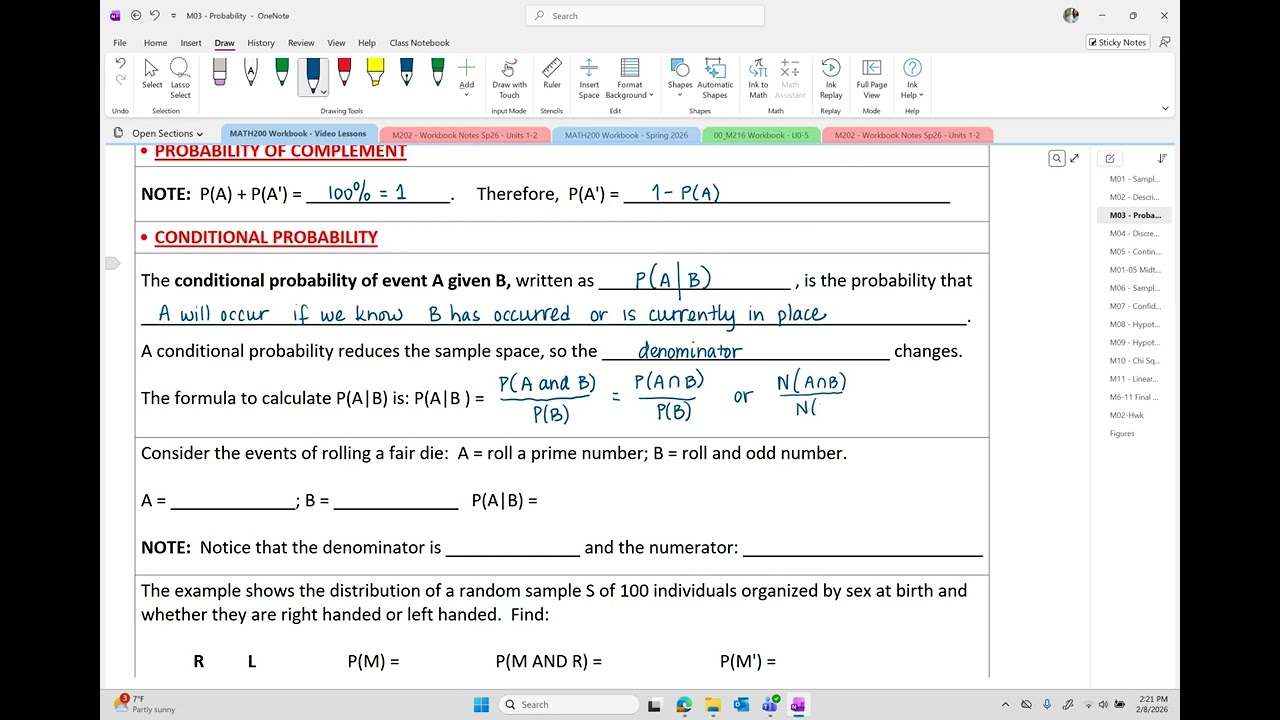Toggle the Ruler stencil

[552, 74]
